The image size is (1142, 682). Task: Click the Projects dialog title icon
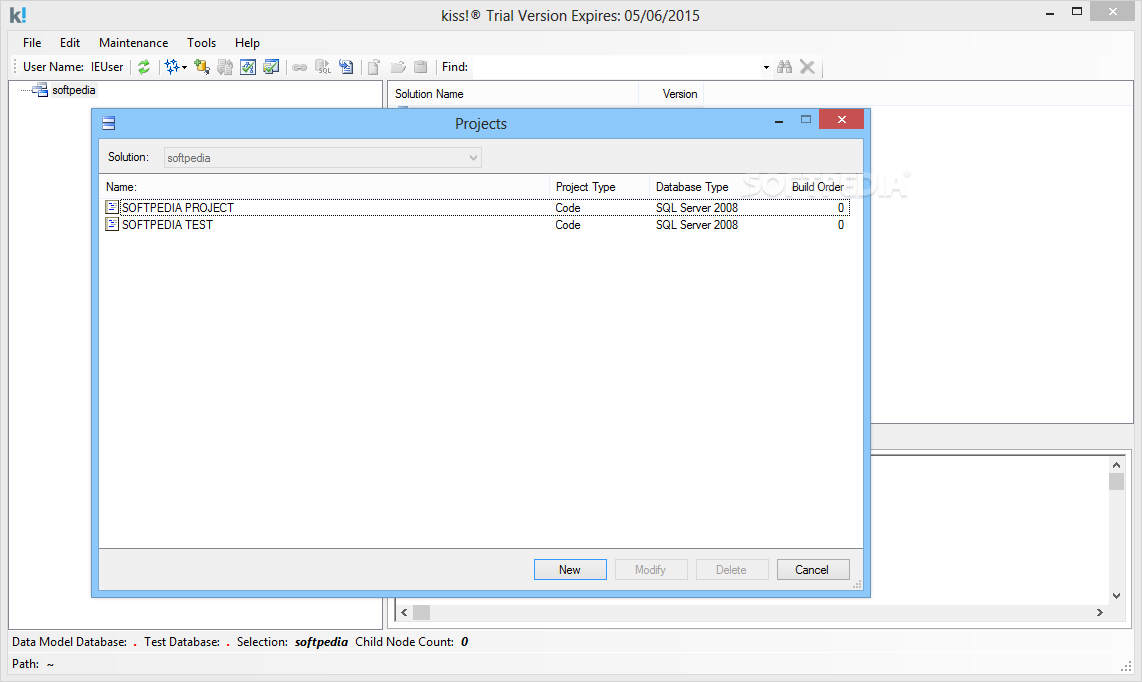109,123
